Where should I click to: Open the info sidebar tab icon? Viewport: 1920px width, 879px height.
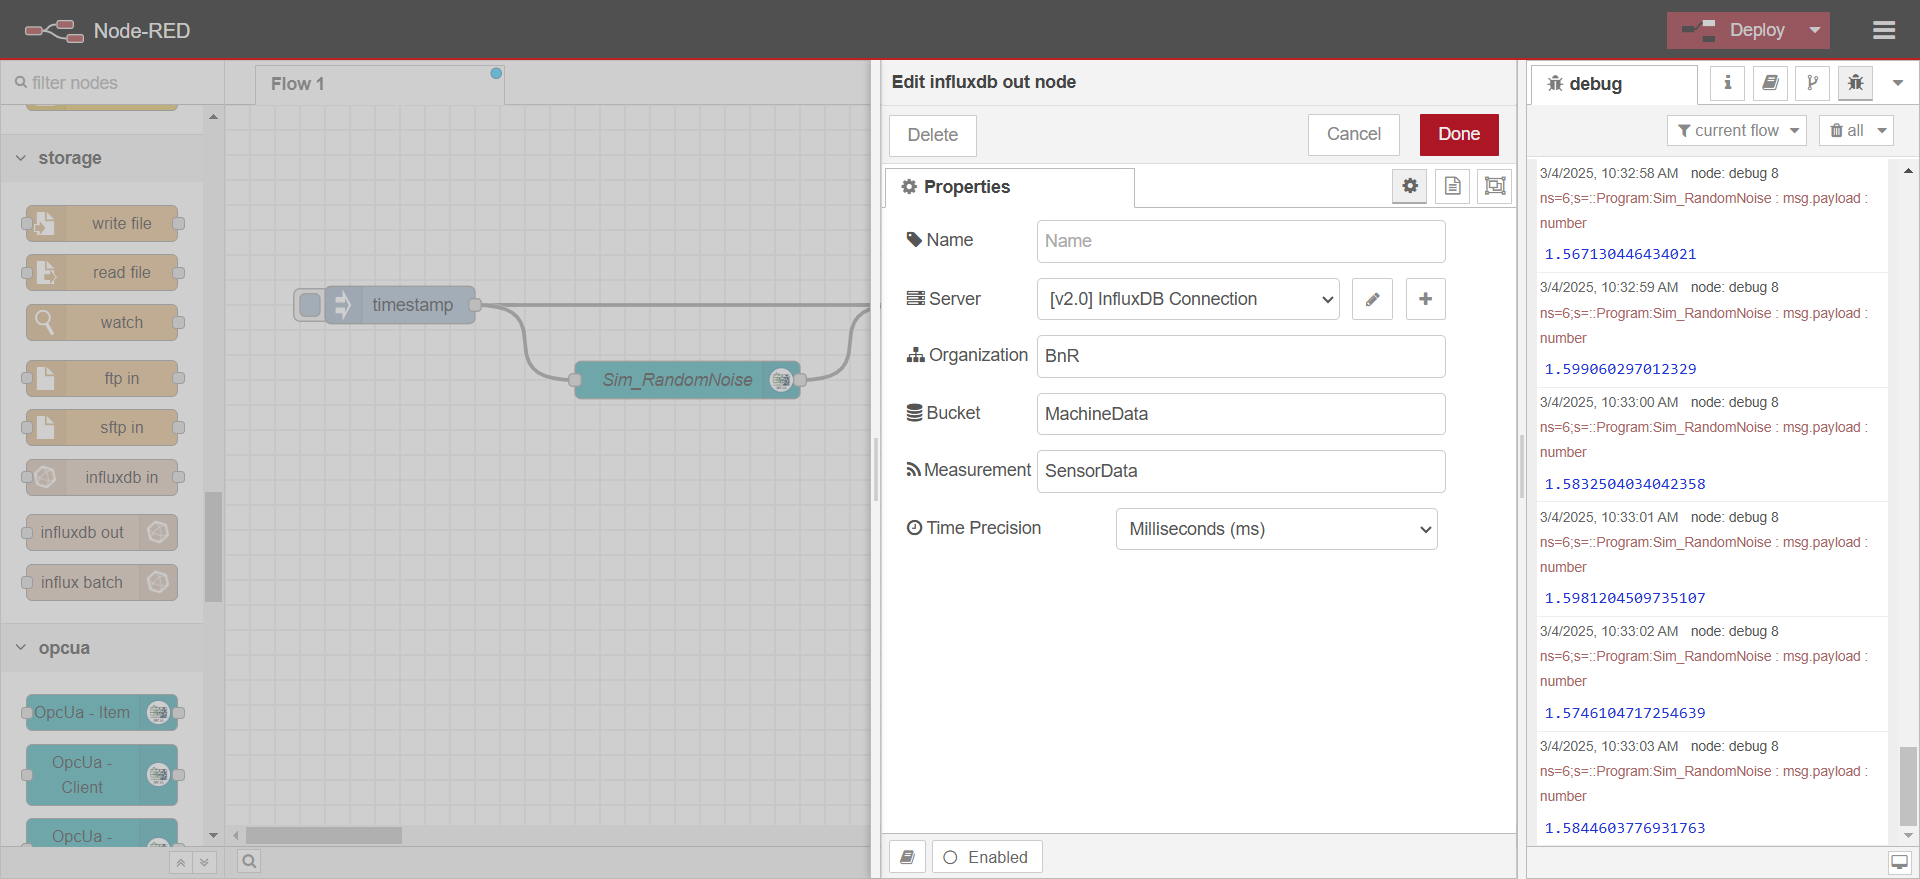(x=1727, y=84)
